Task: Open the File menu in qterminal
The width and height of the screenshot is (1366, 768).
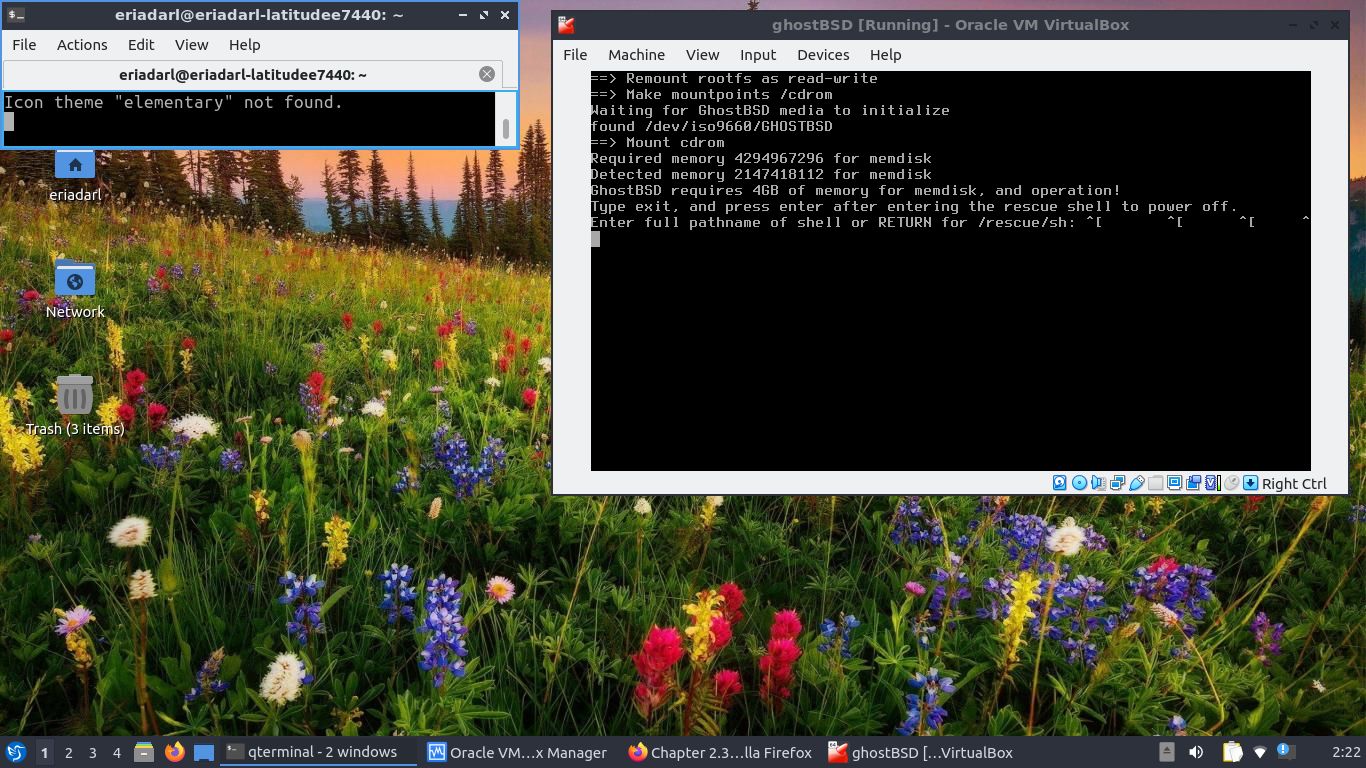Action: click(x=24, y=44)
